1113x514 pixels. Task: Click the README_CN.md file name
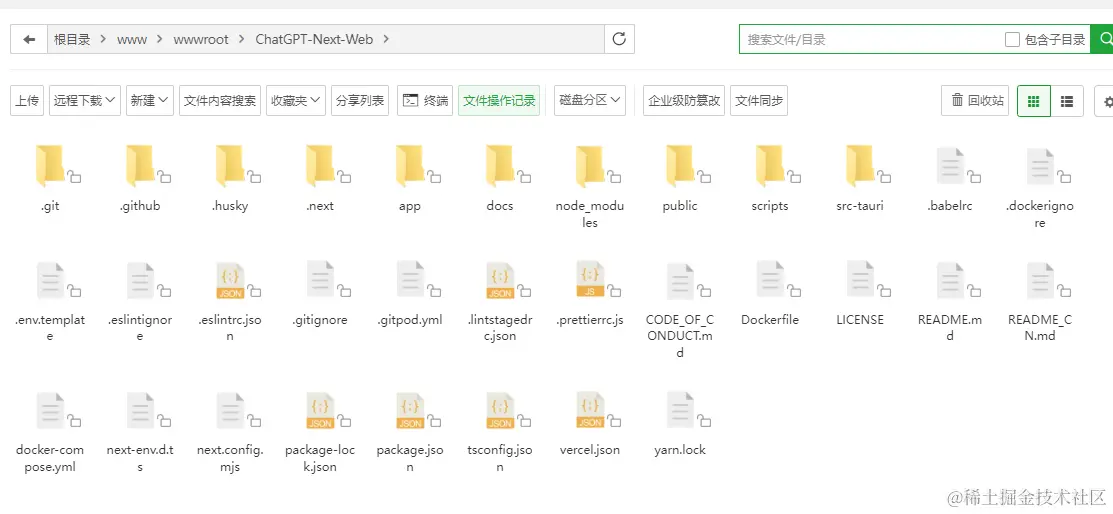pos(1040,328)
